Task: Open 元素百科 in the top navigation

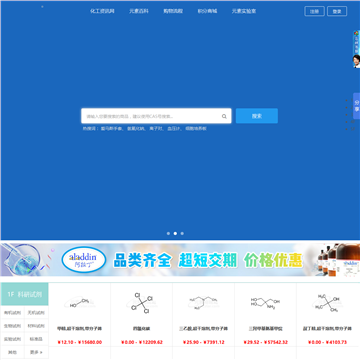Action: click(x=139, y=11)
